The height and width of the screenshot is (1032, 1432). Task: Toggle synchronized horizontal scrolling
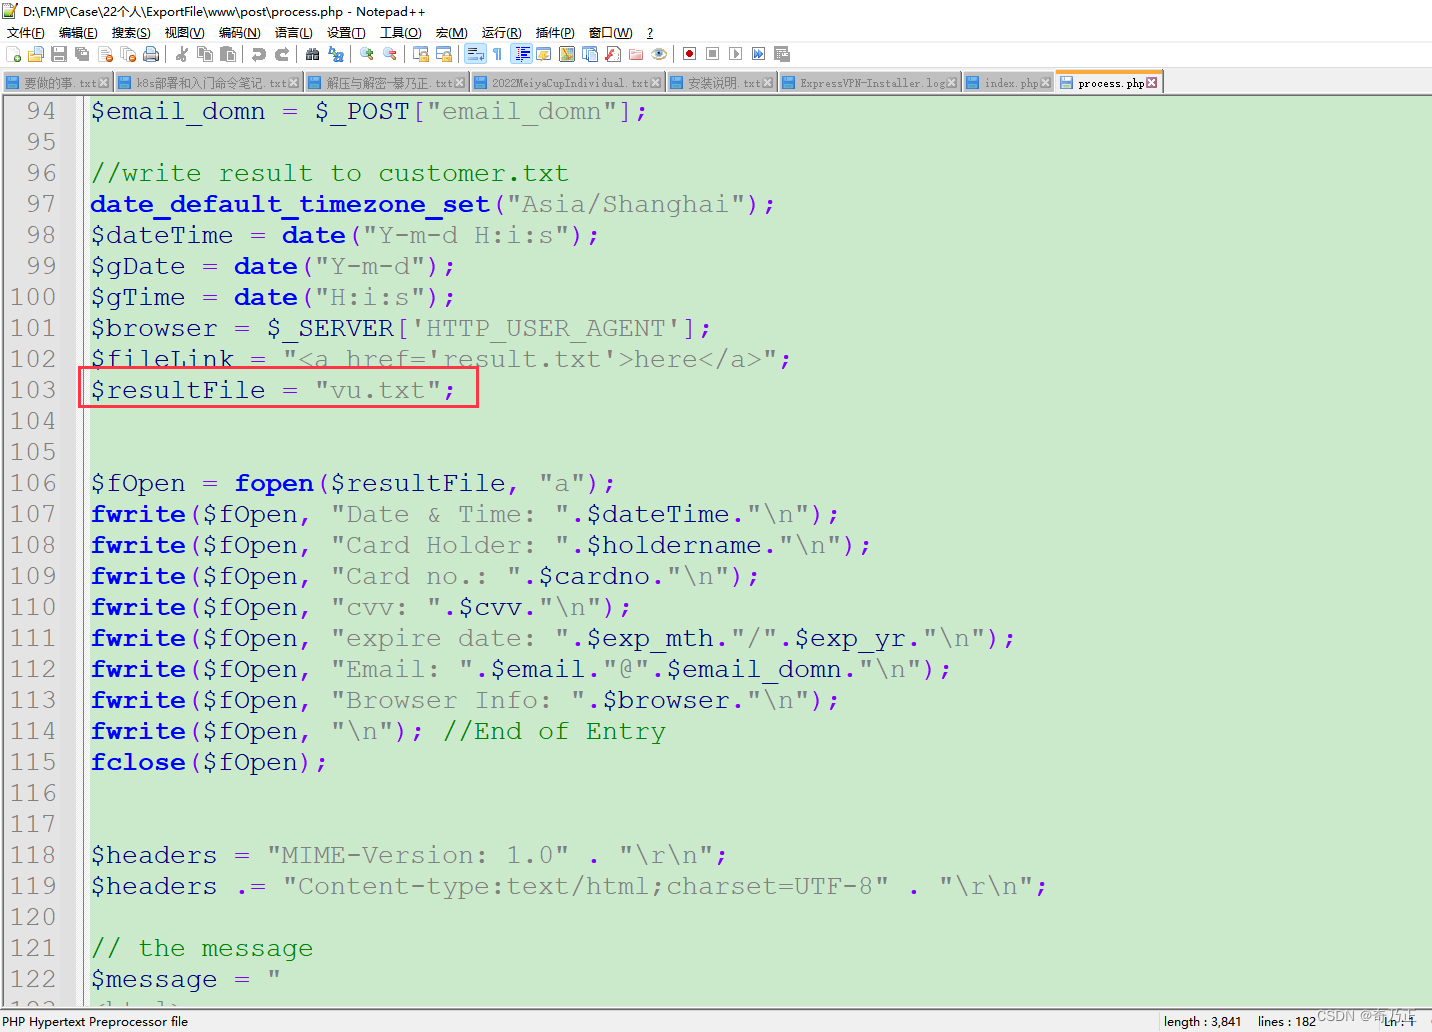click(443, 54)
